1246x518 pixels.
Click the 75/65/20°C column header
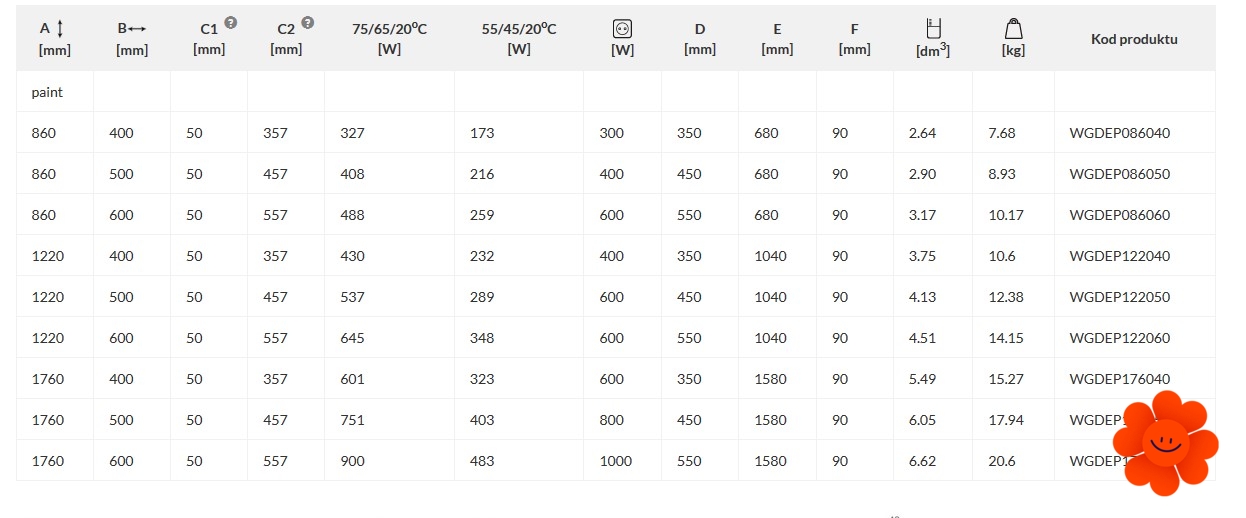point(389,38)
